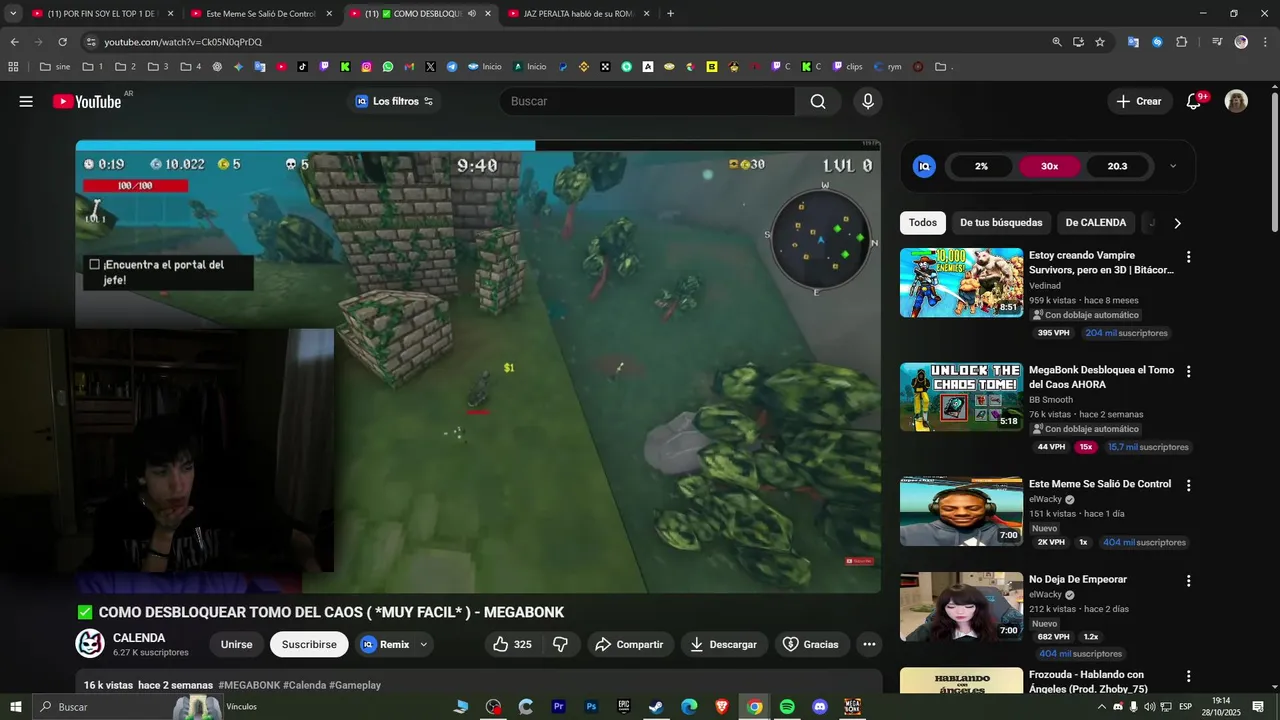This screenshot has width=1280, height=720.
Task: Open options menu for No Deja De Empeorar
Action: click(1188, 581)
